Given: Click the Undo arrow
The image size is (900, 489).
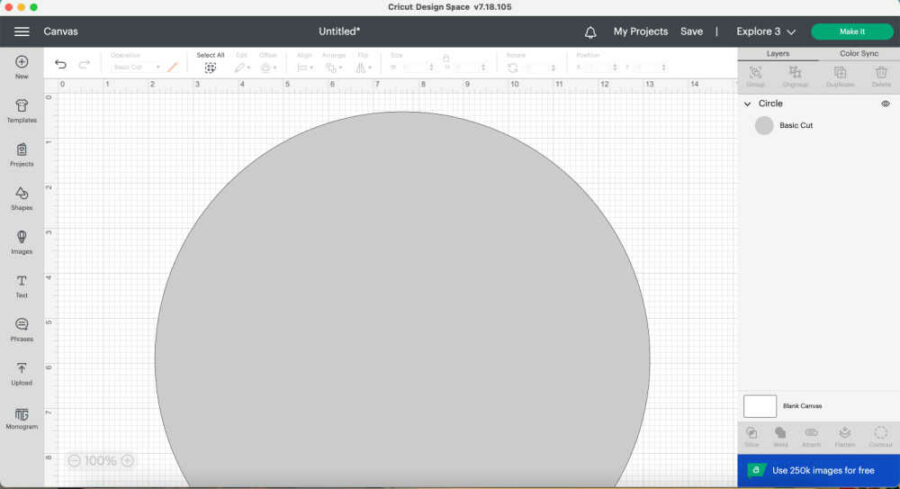Looking at the screenshot, I should pos(61,65).
